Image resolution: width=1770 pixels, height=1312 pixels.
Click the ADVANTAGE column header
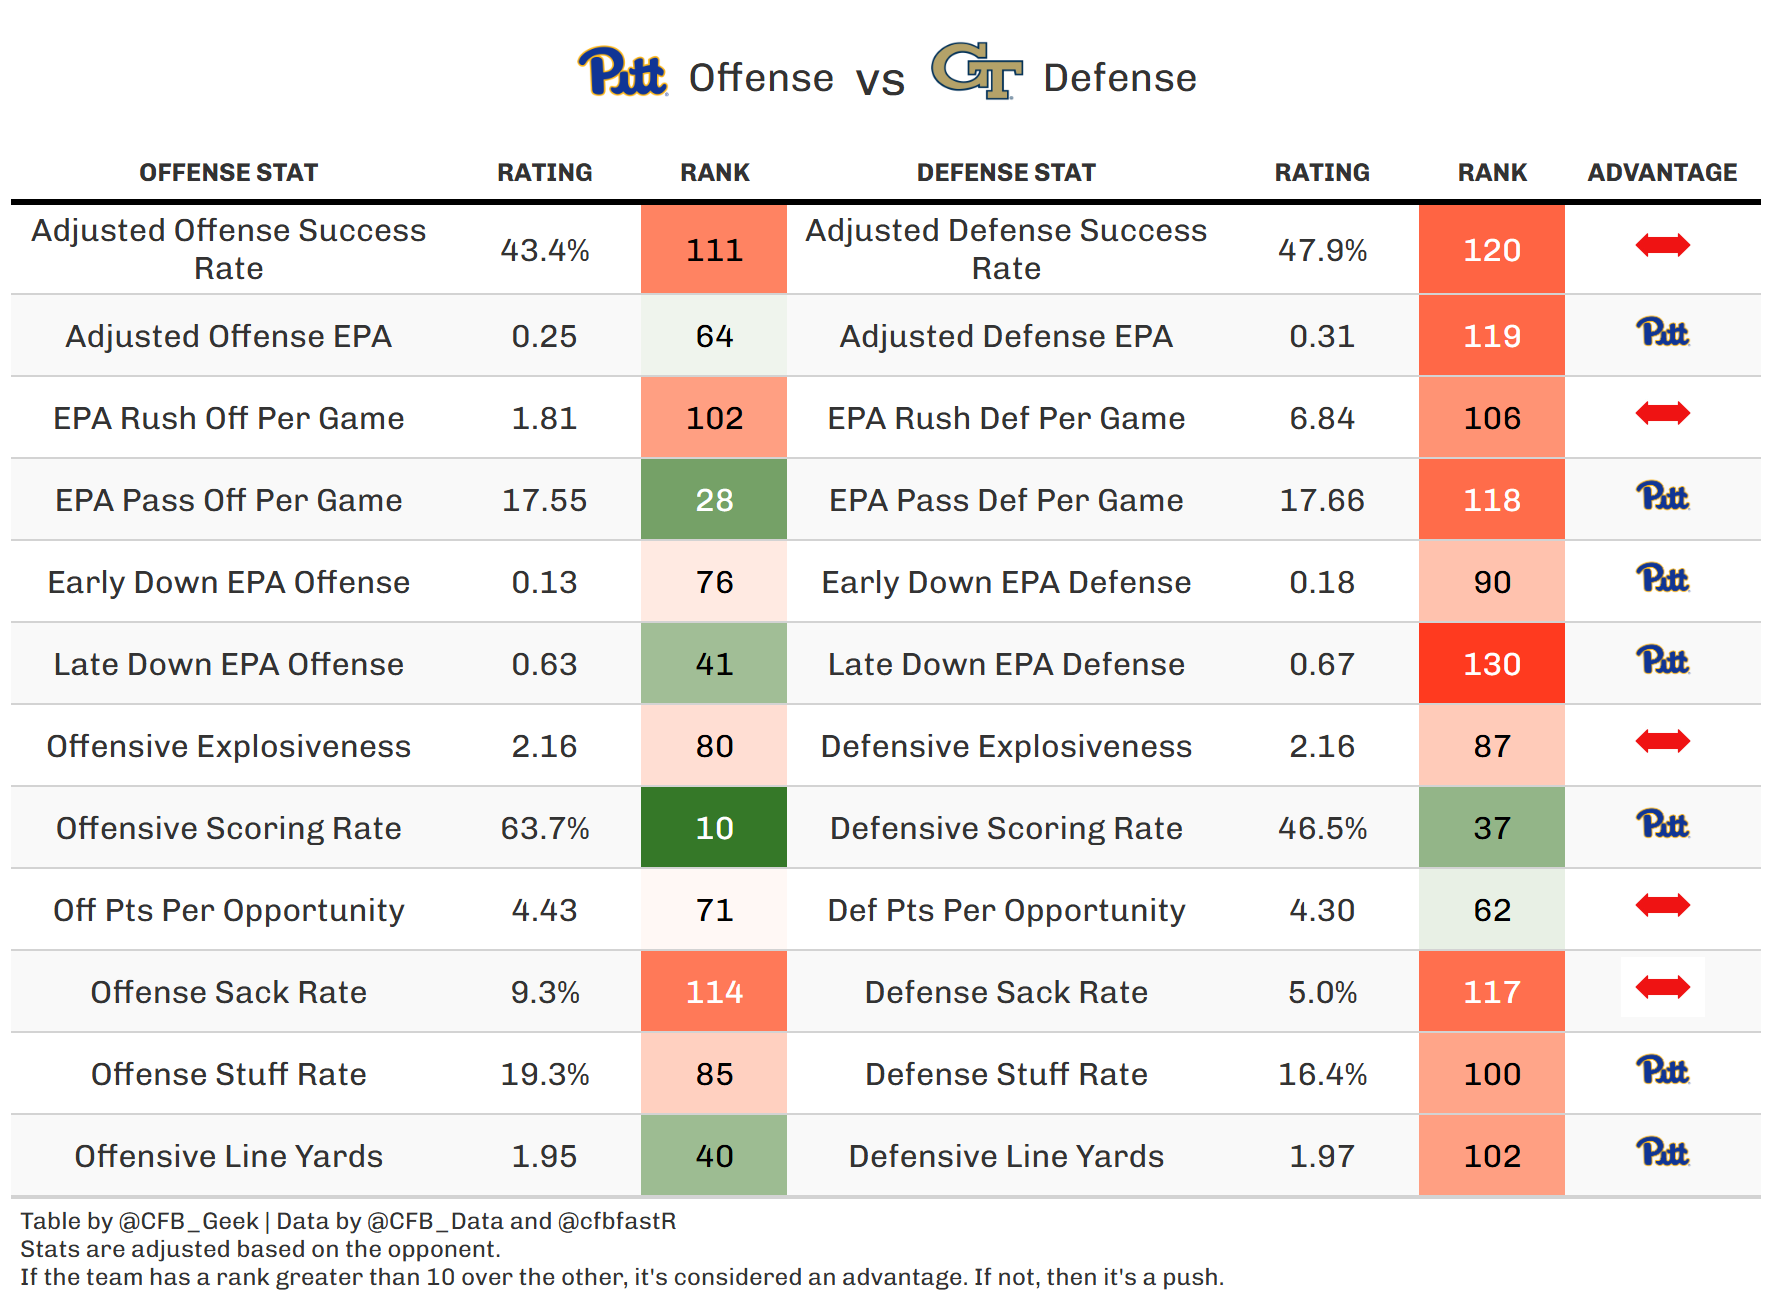coord(1662,173)
